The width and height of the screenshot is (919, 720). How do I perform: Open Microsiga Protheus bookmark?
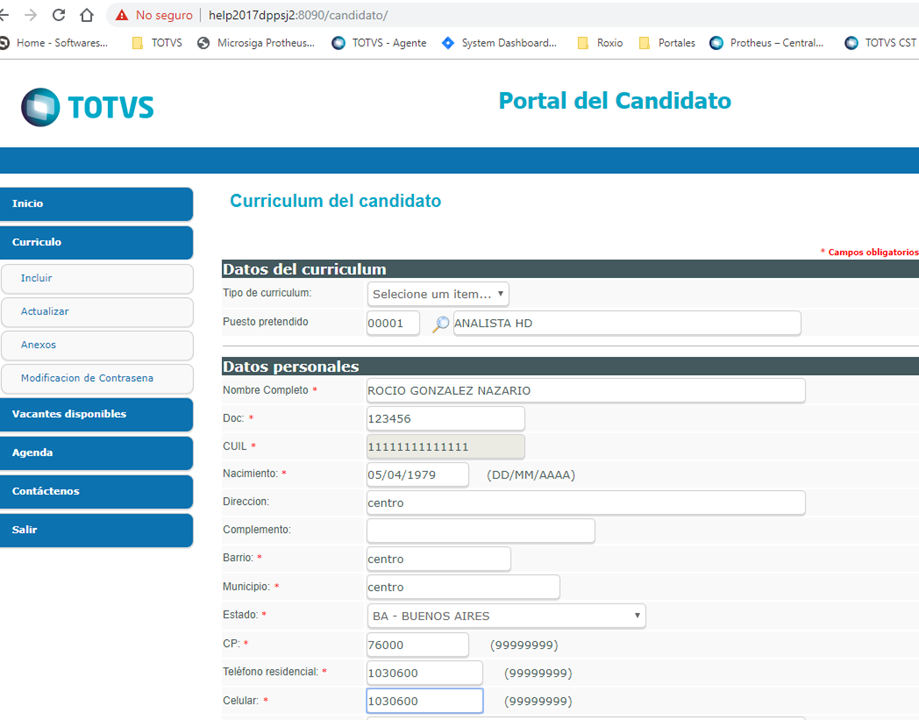[x=256, y=43]
